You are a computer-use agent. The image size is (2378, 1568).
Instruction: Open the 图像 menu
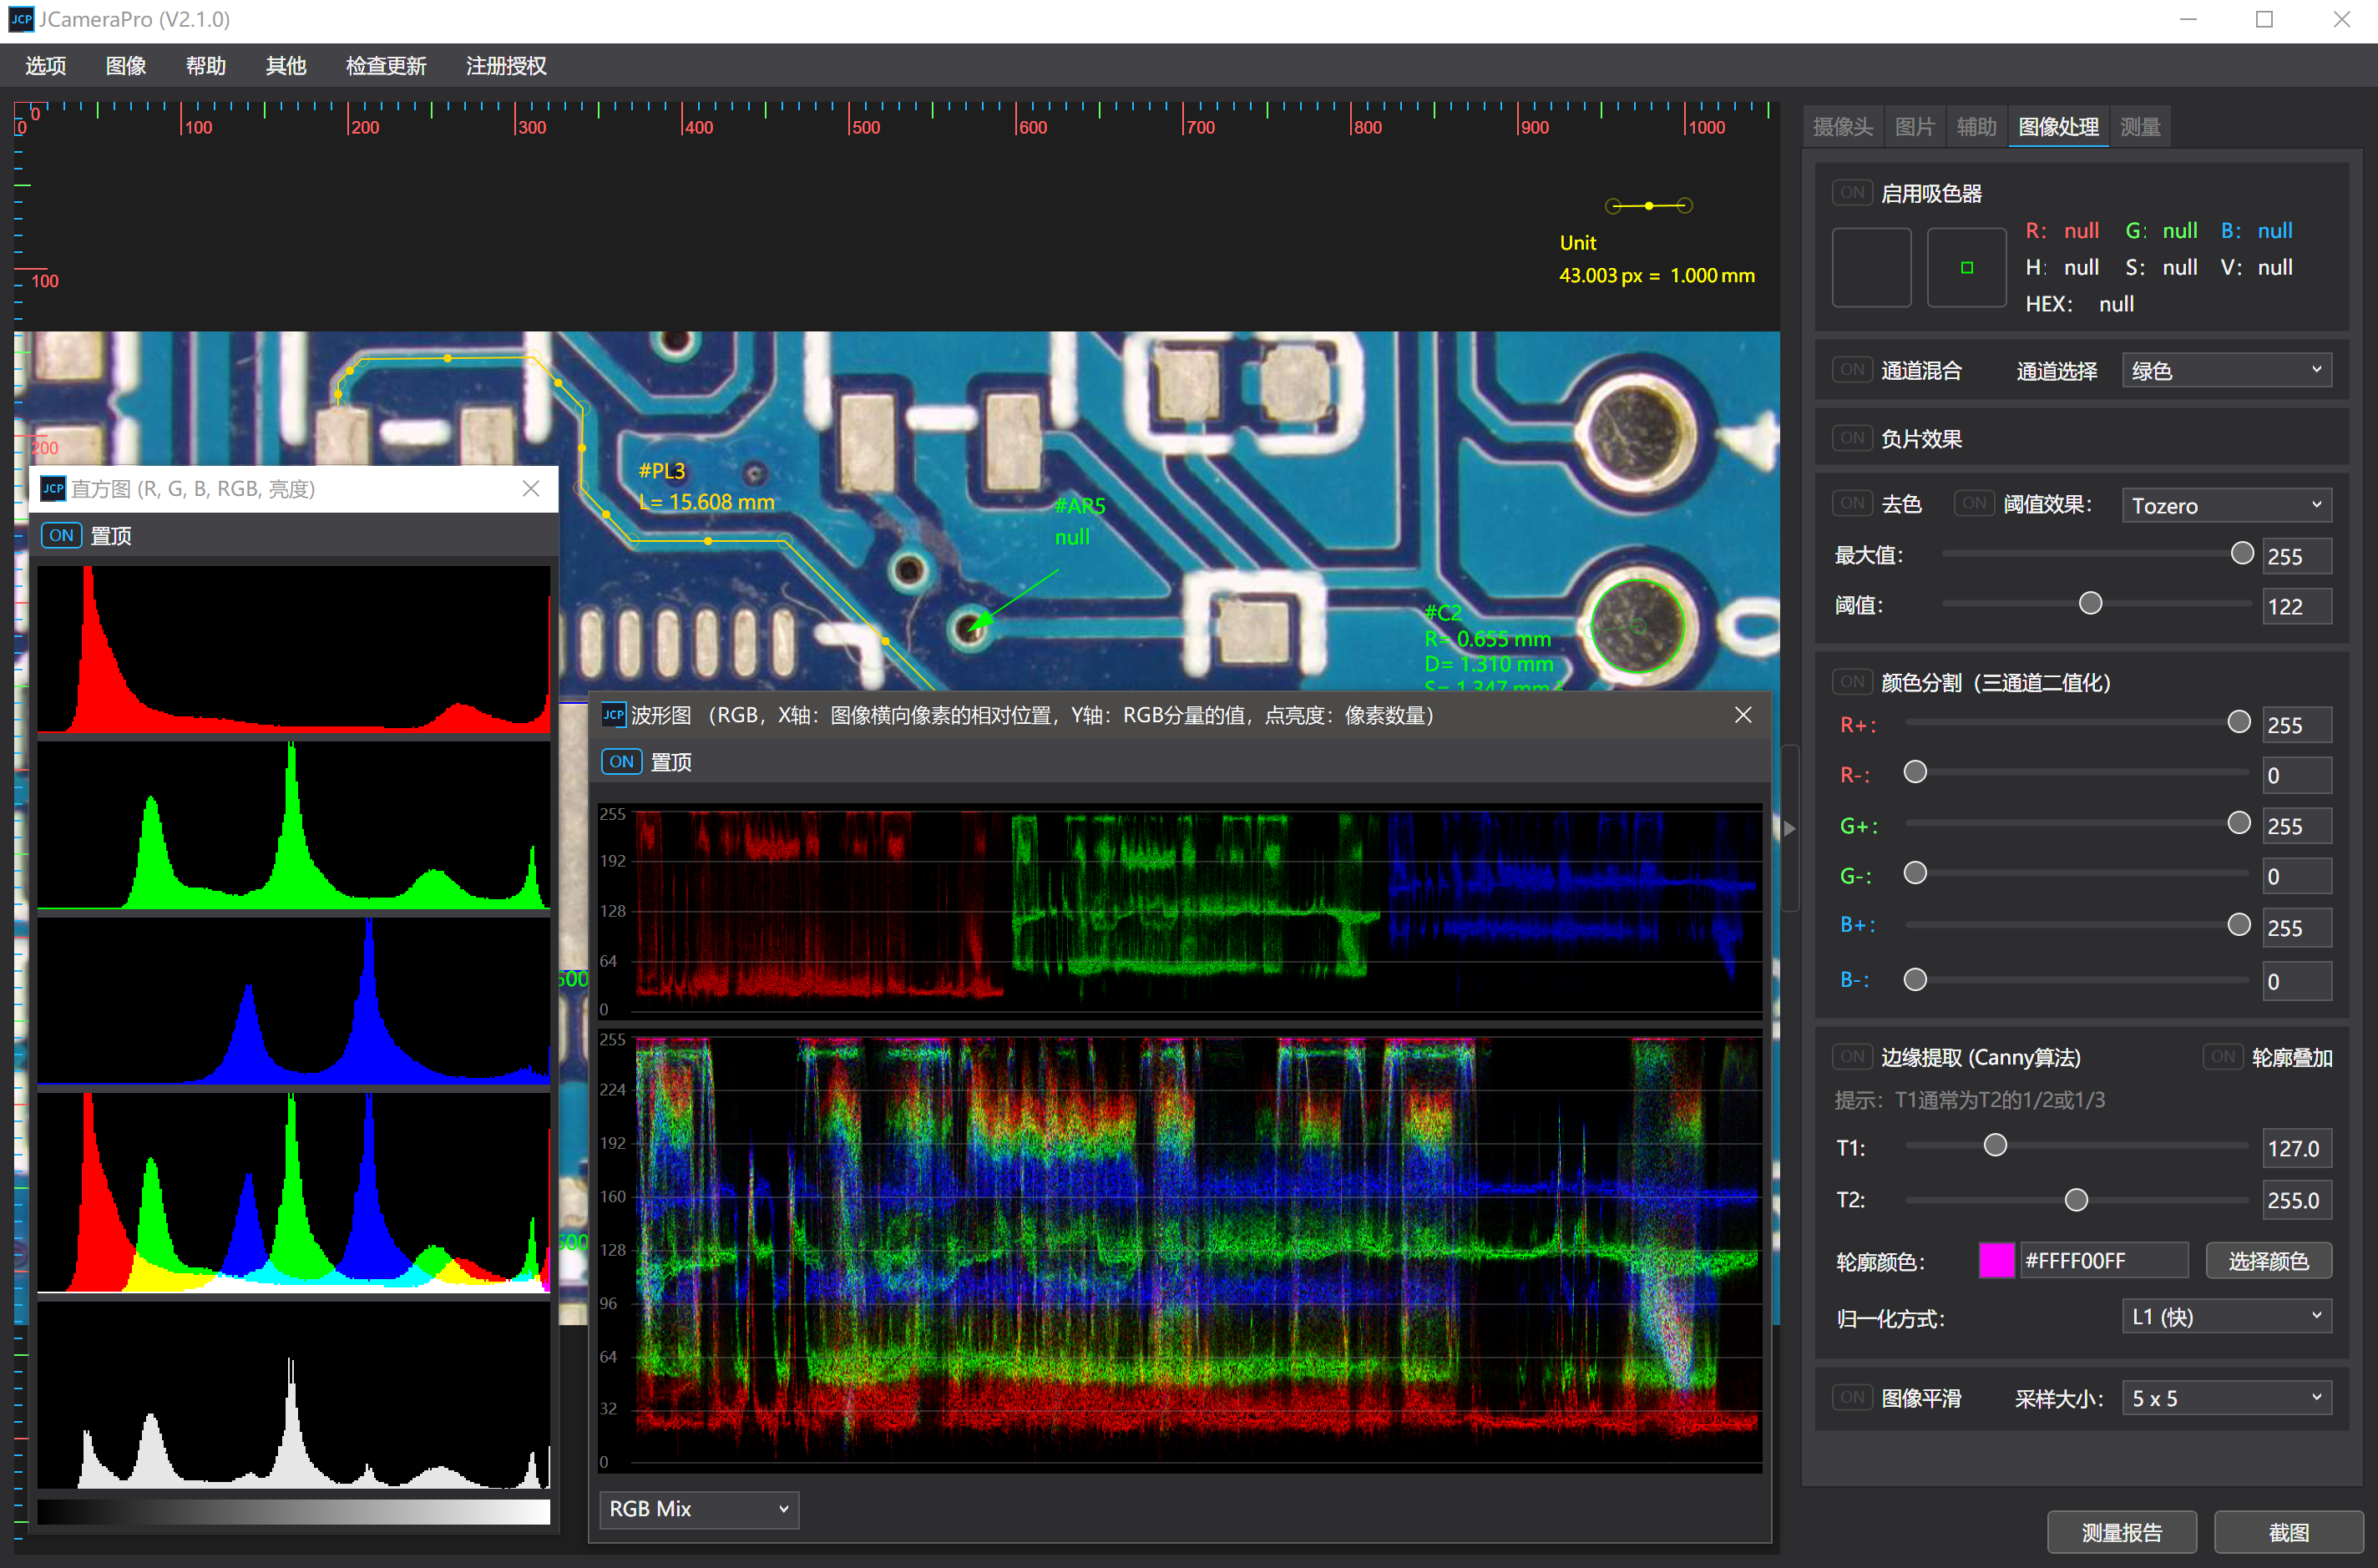pyautogui.click(x=126, y=66)
